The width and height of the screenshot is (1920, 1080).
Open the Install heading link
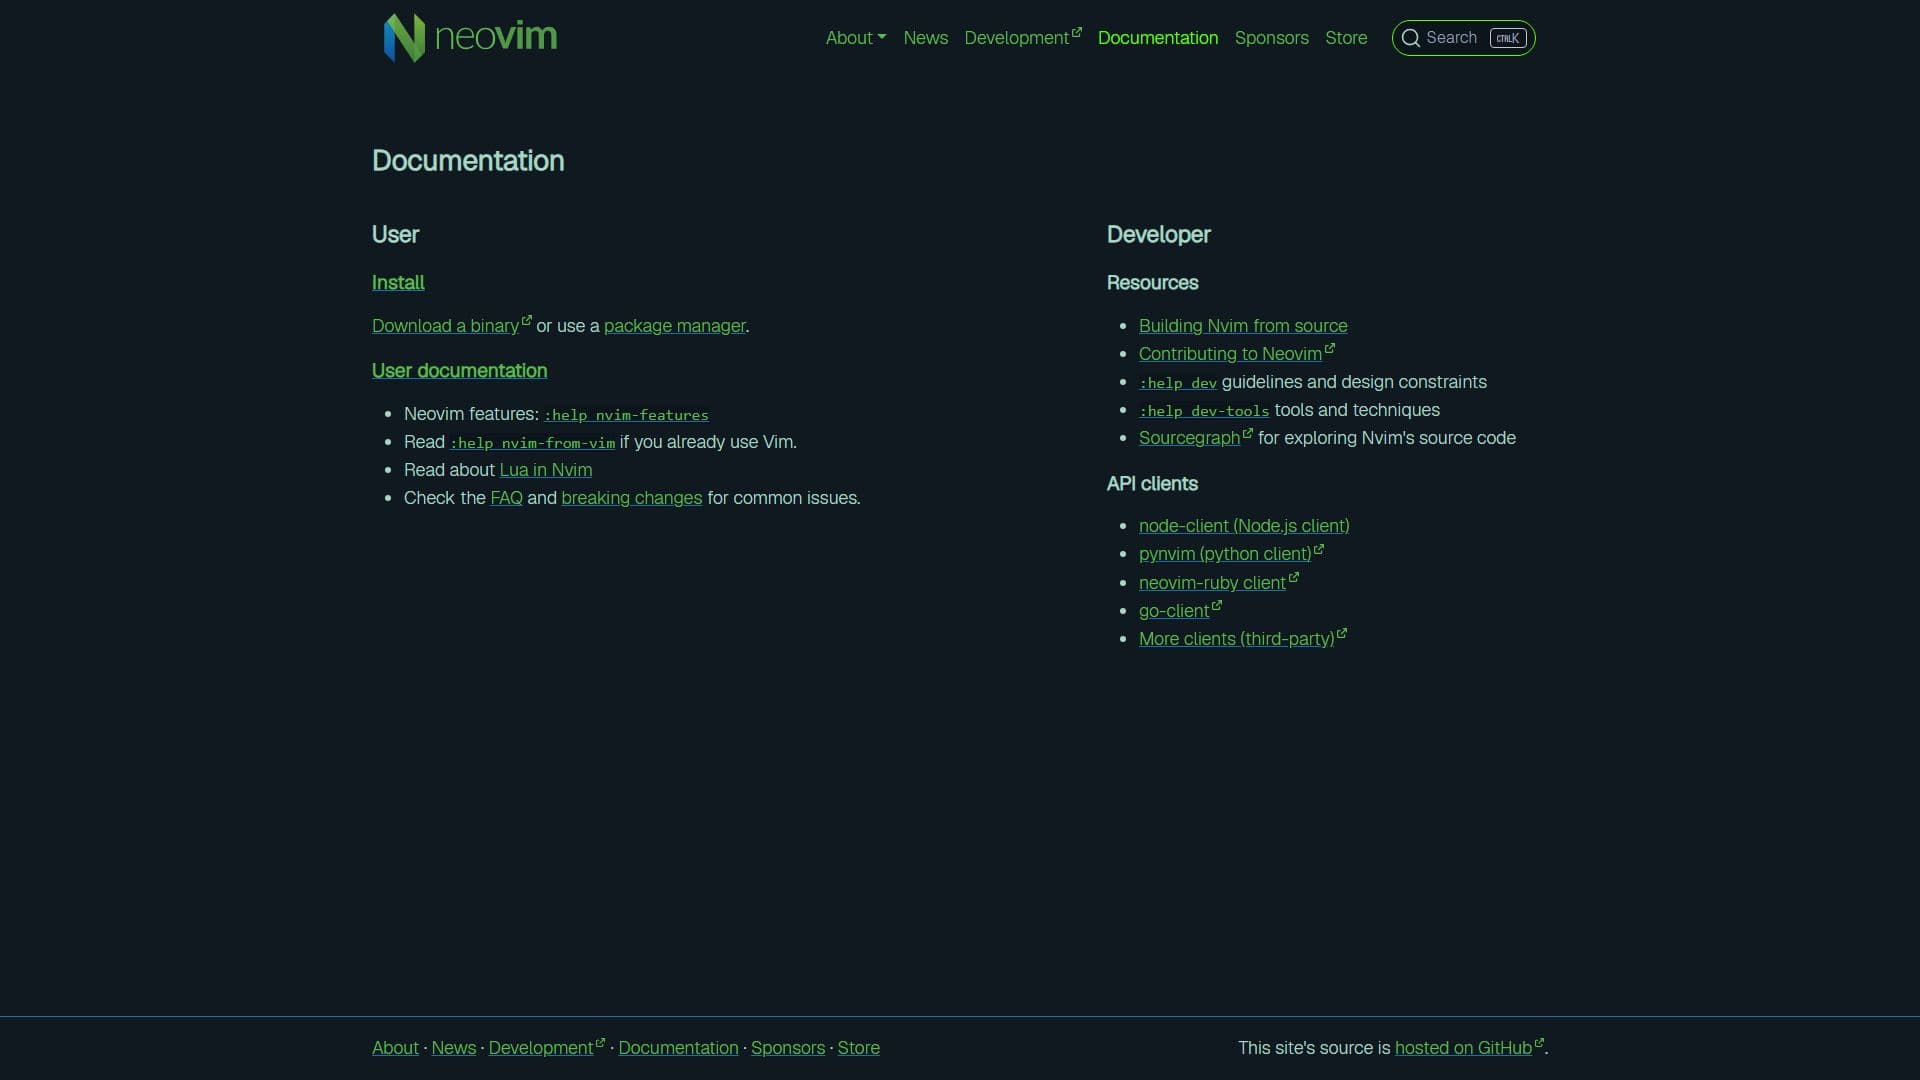398,283
